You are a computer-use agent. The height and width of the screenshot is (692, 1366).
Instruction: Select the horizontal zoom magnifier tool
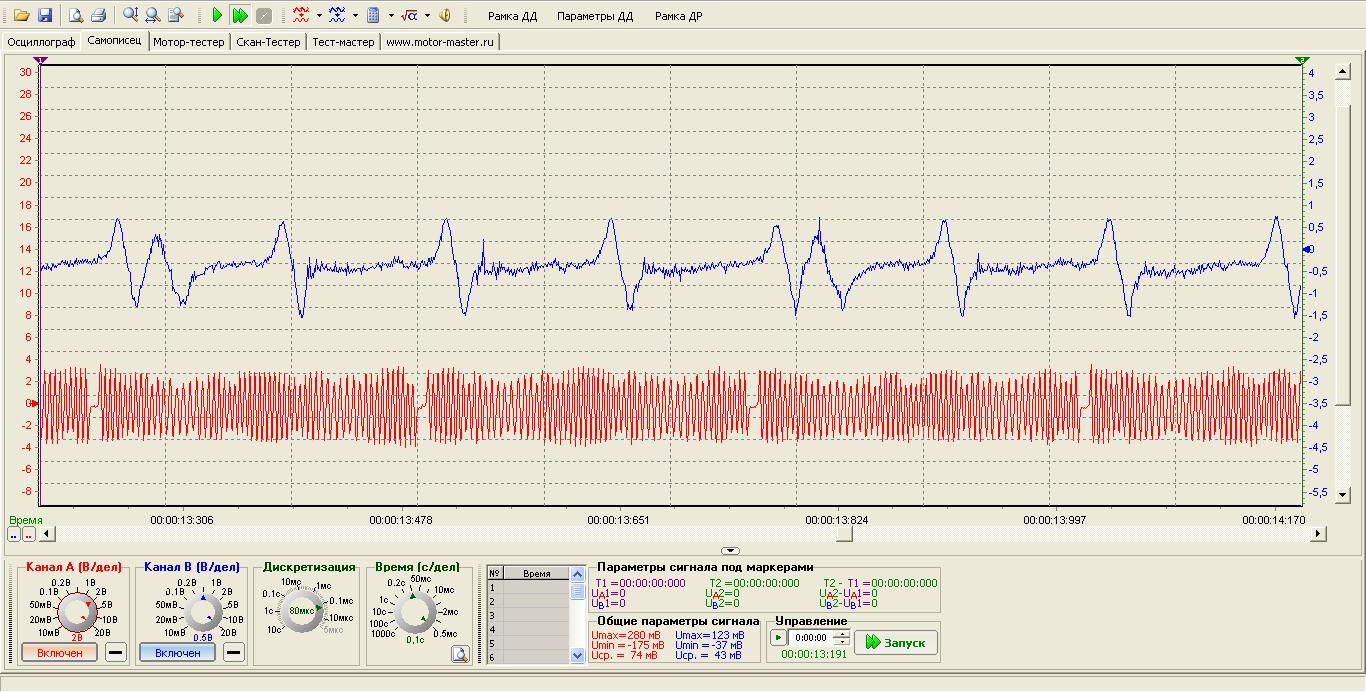click(152, 15)
